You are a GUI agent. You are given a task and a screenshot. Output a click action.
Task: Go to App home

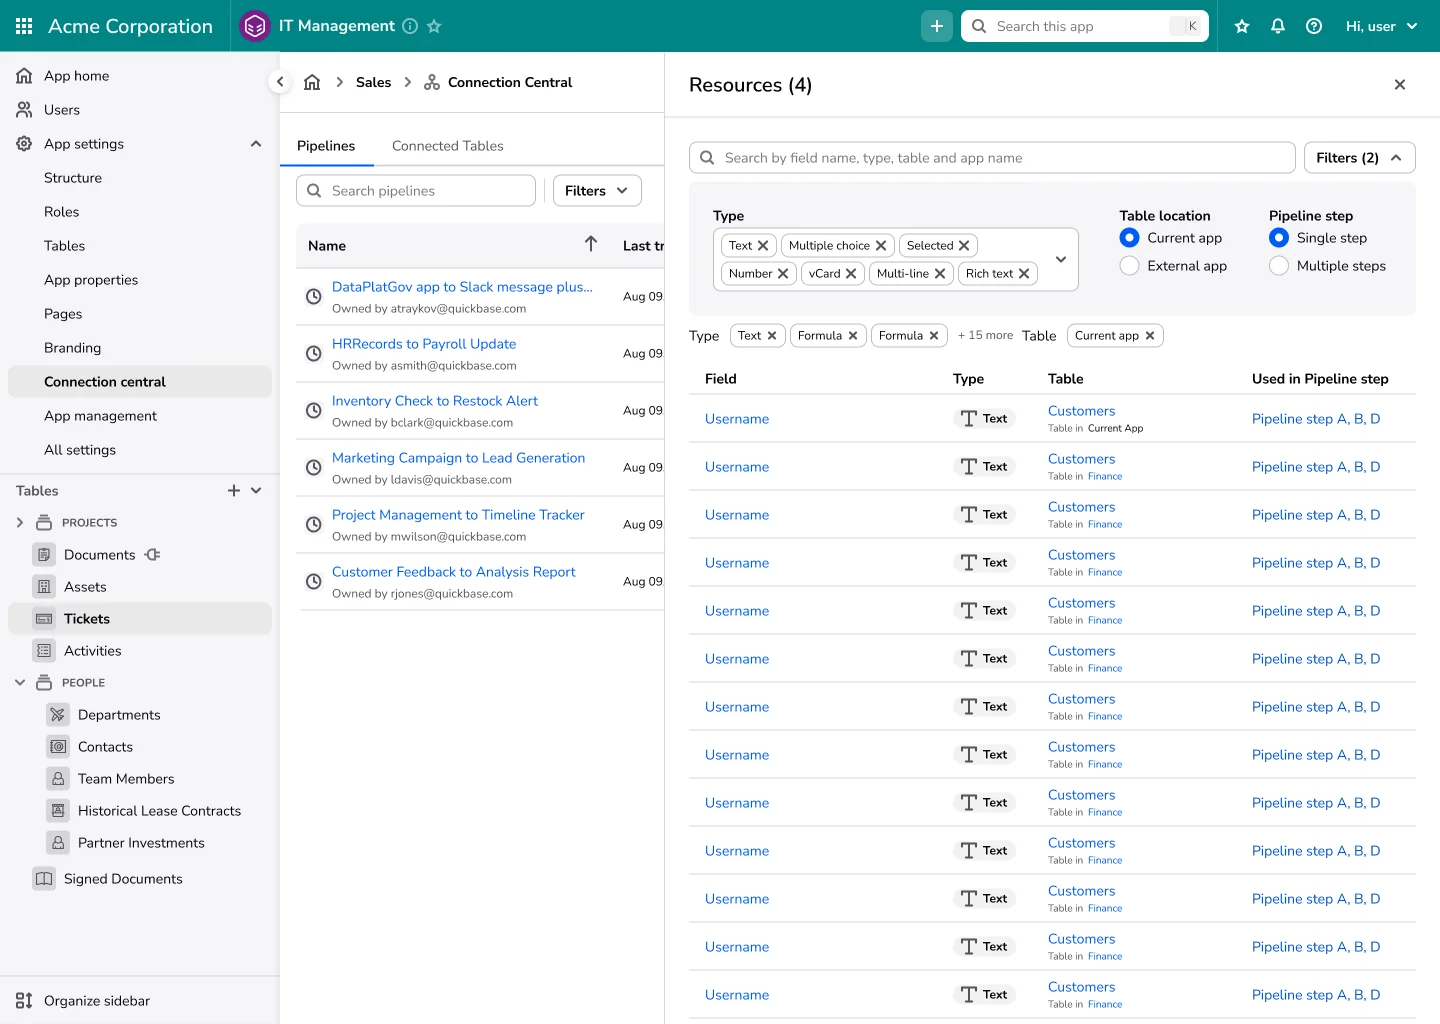point(76,76)
